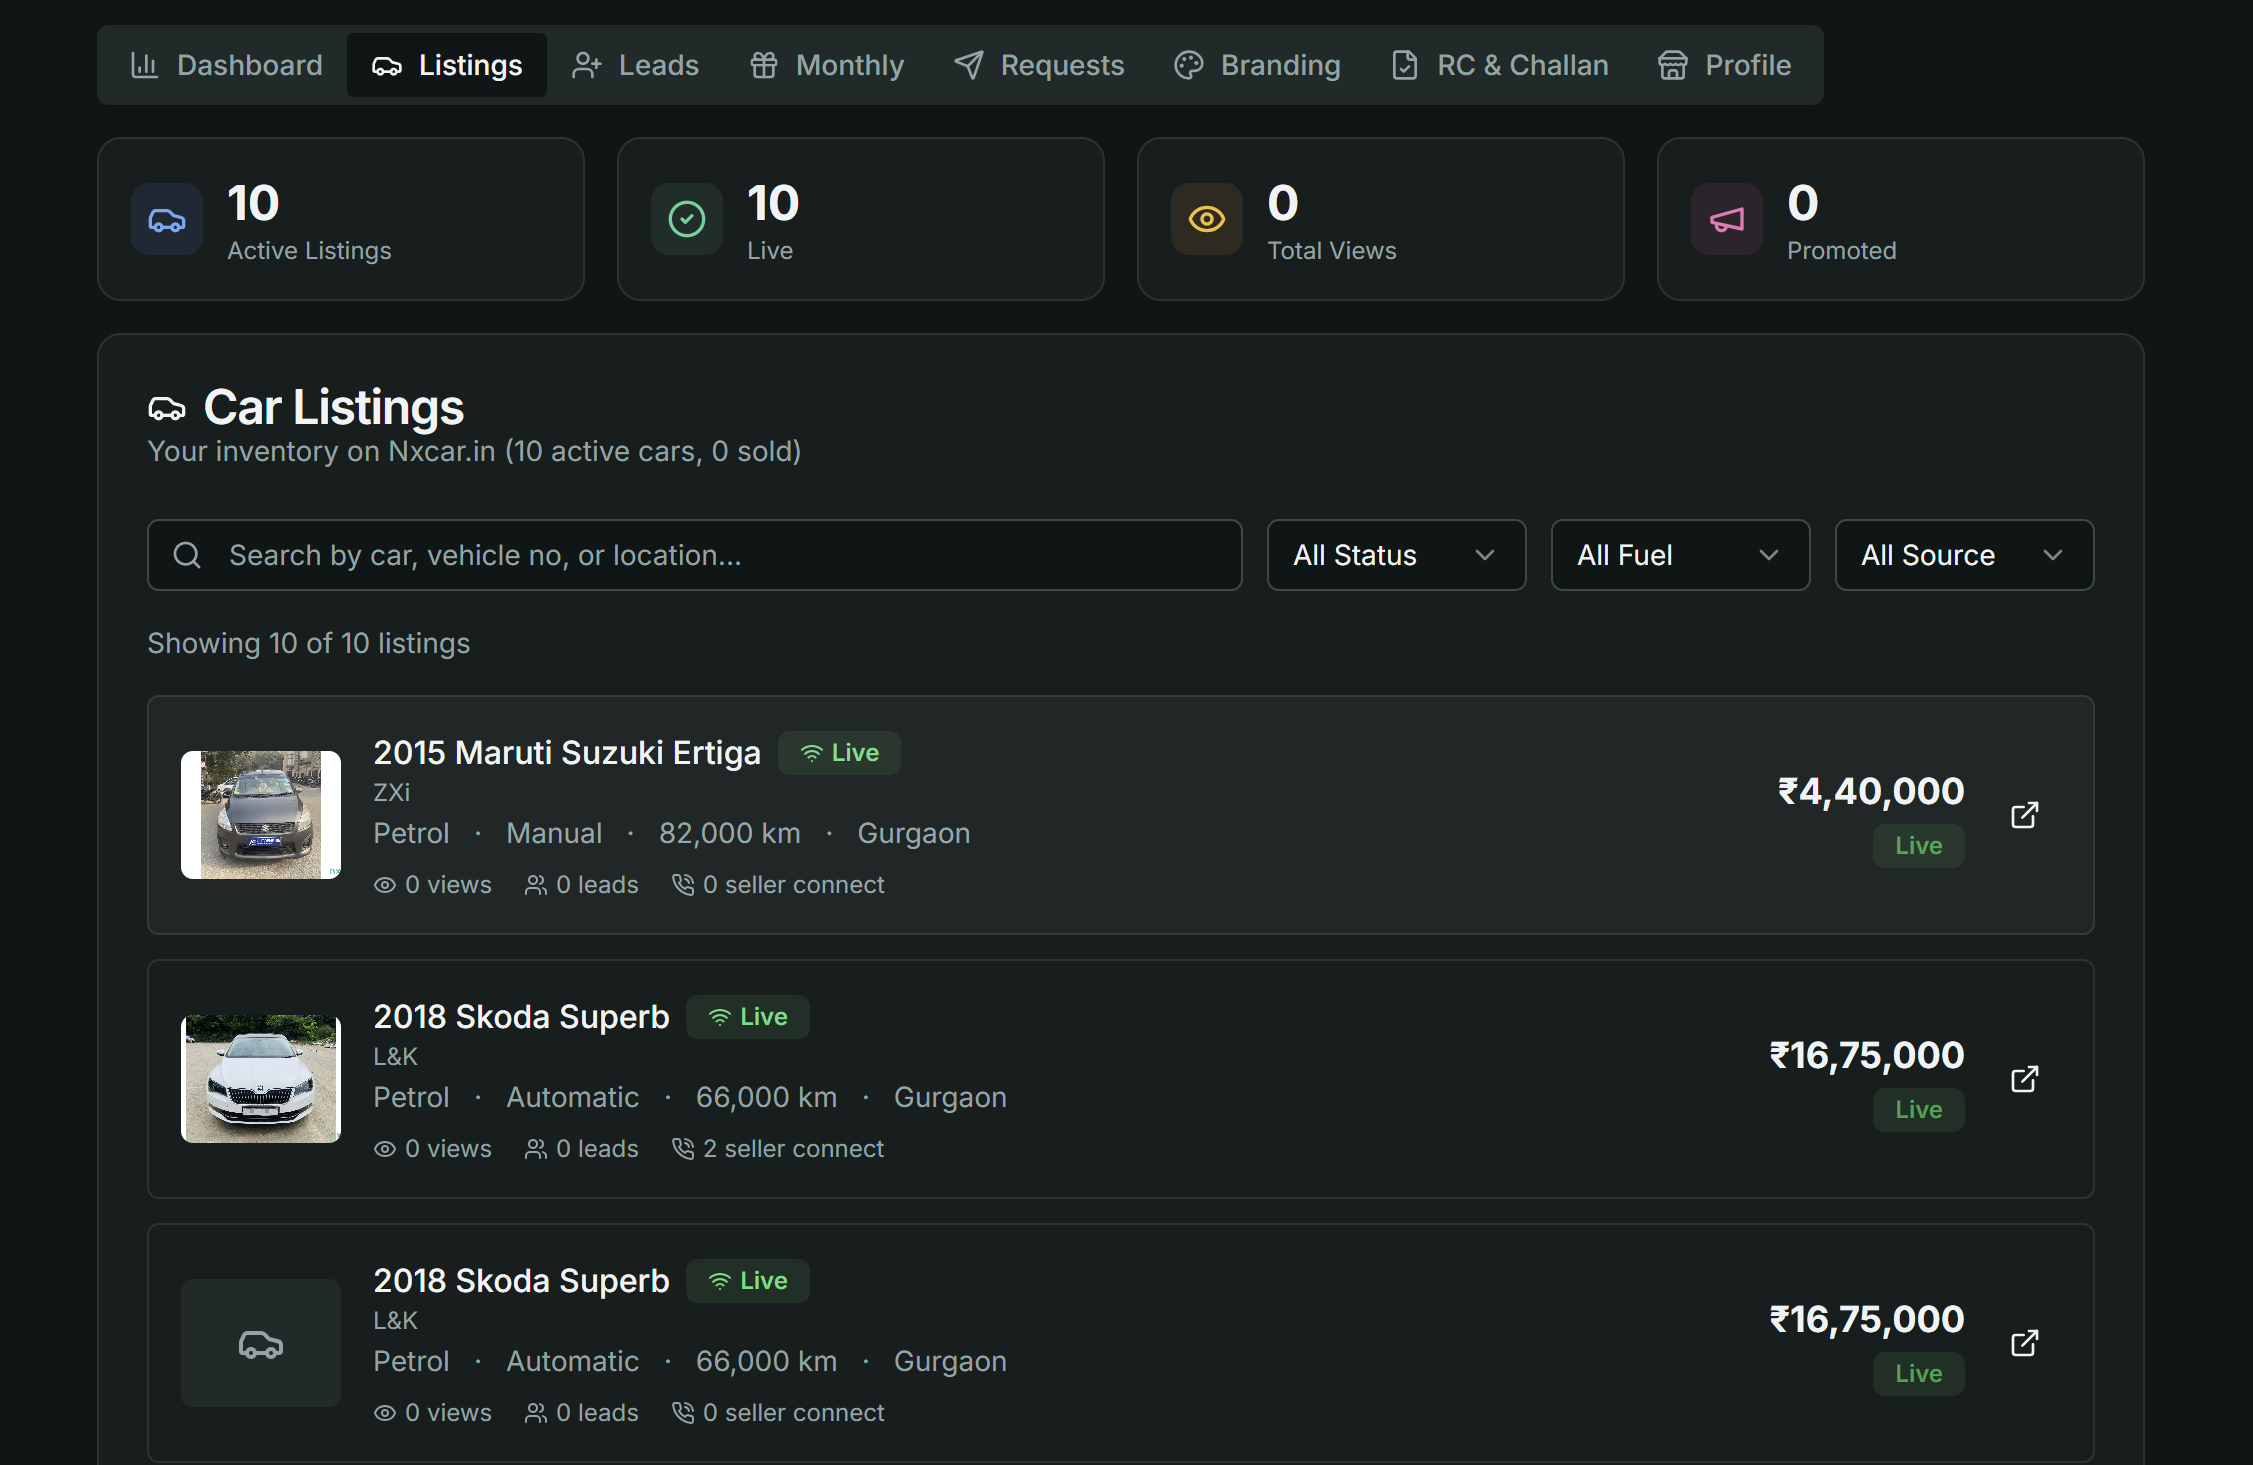Viewport: 2253px width, 1465px height.
Task: Click the views eye icon on photographed Skoda Superb
Action: tap(385, 1149)
